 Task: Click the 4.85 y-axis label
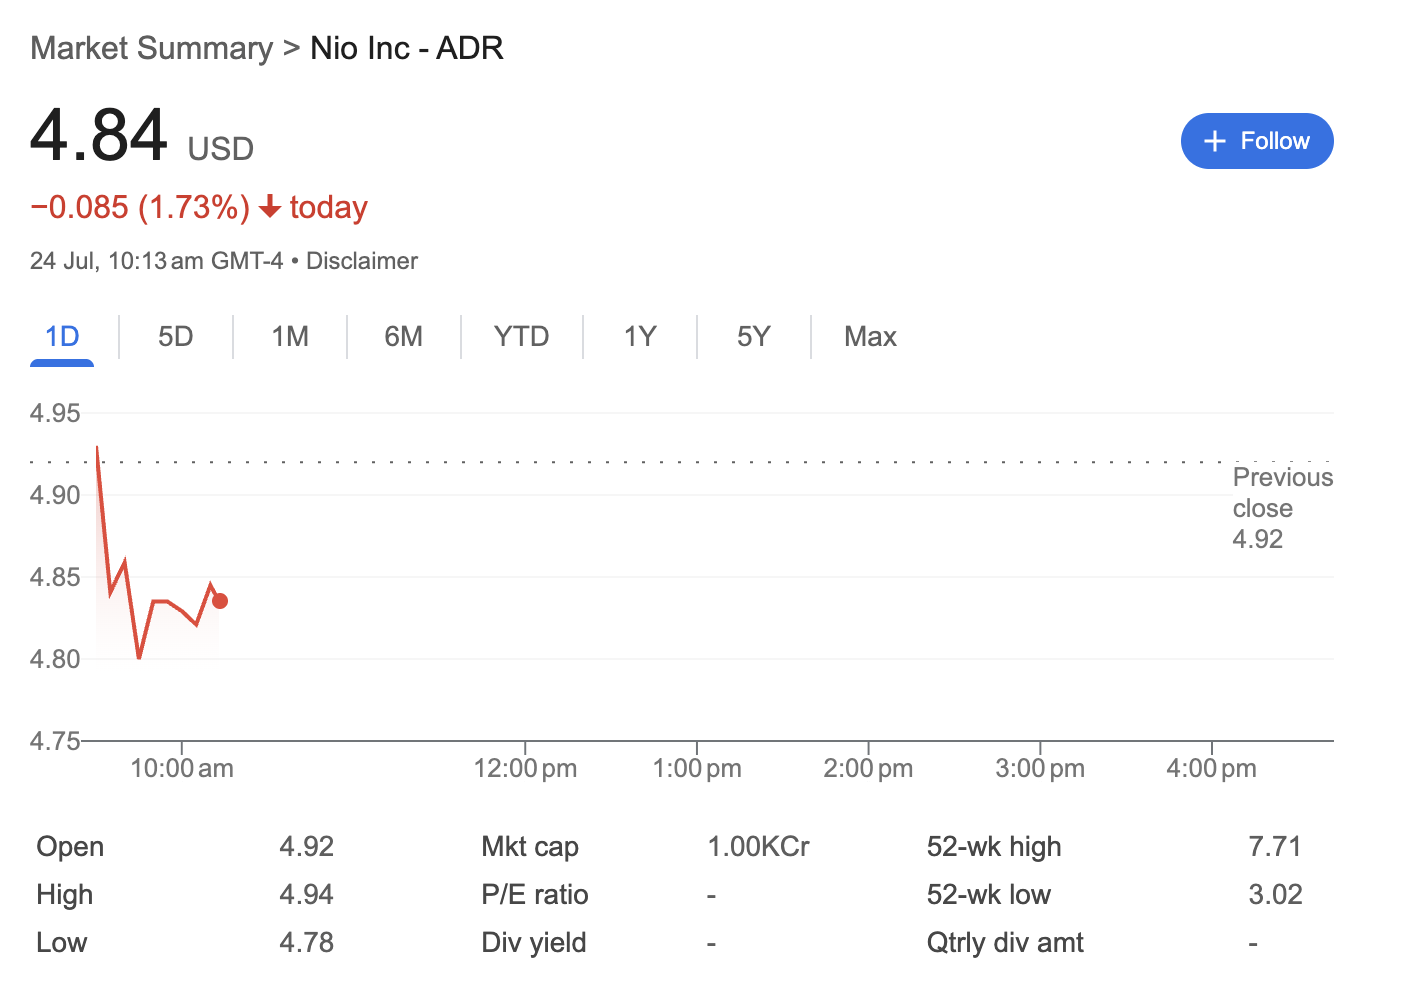pos(55,577)
